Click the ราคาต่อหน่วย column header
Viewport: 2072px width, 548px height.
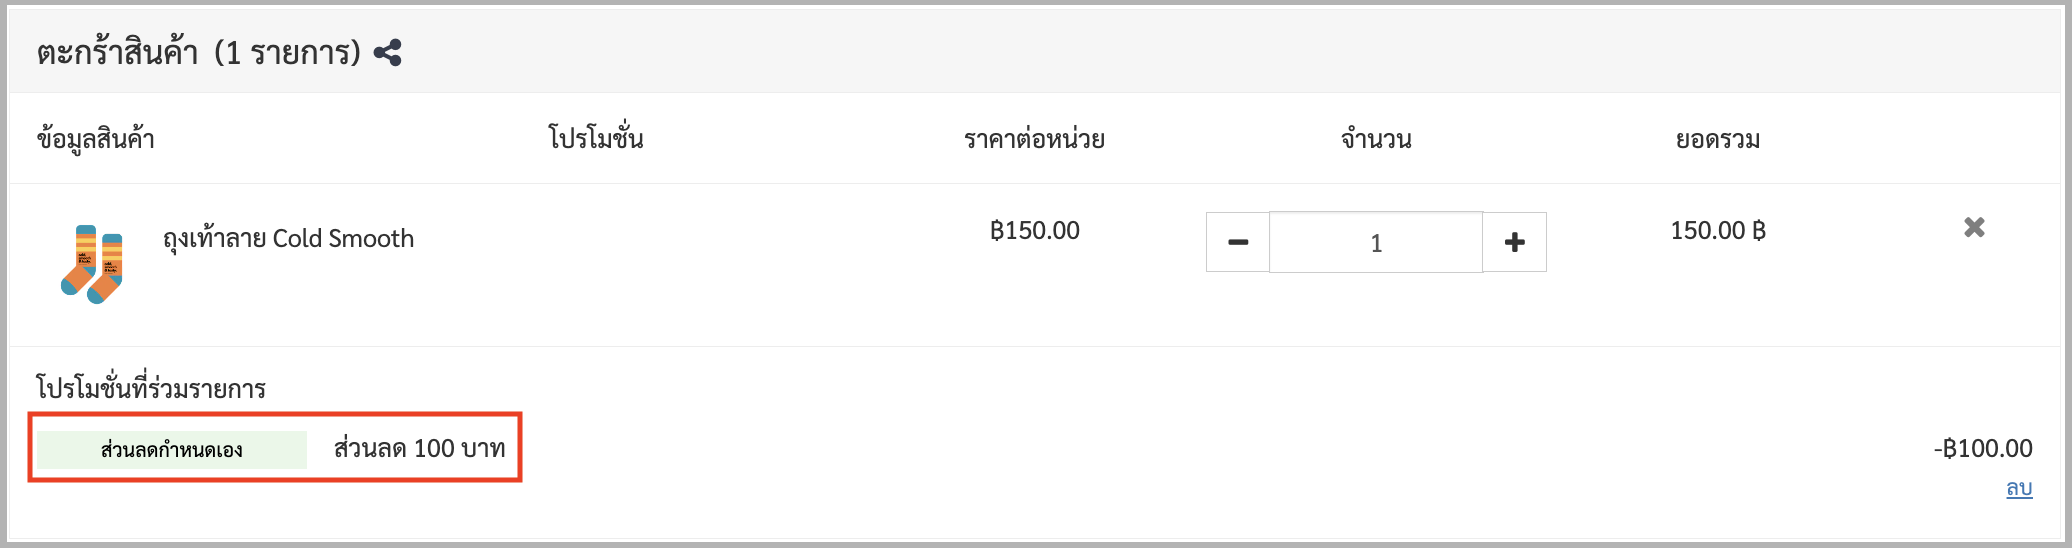1034,139
